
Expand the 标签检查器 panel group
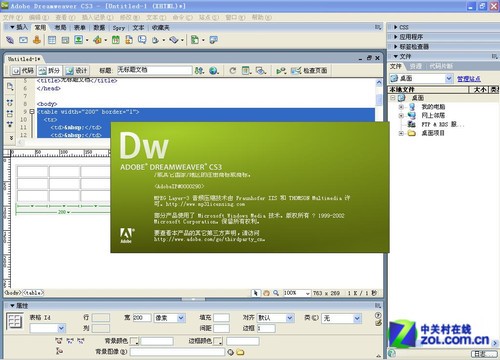click(x=396, y=46)
